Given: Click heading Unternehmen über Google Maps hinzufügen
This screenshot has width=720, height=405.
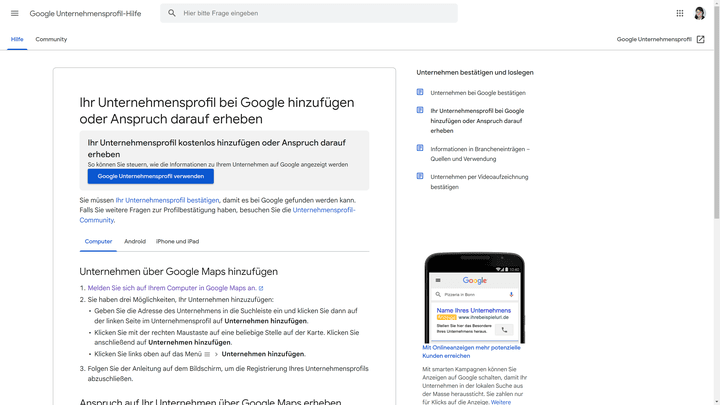Looking at the screenshot, I should [179, 272].
